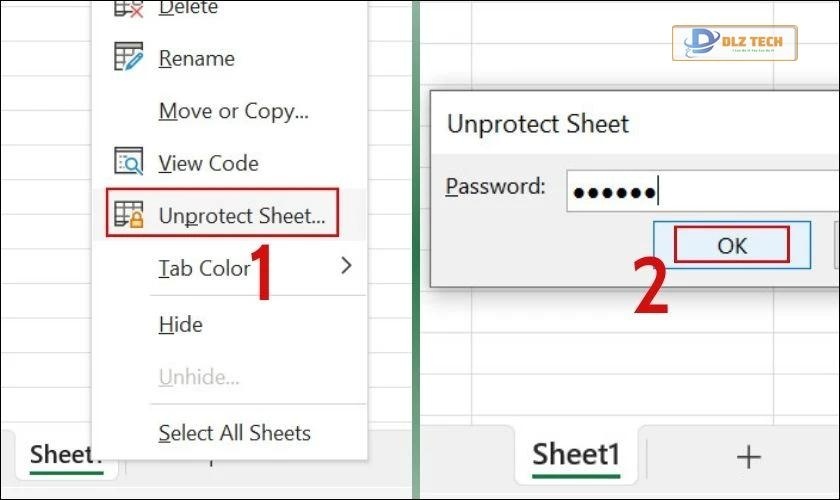Viewport: 840px width, 500px height.
Task: Click into the Password input field
Action: (x=700, y=190)
